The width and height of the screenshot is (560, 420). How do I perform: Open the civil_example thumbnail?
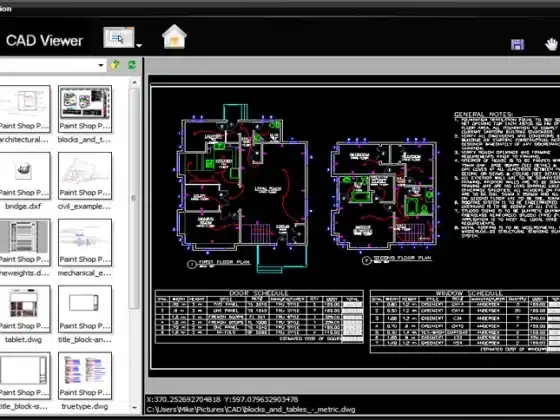[x=85, y=176]
